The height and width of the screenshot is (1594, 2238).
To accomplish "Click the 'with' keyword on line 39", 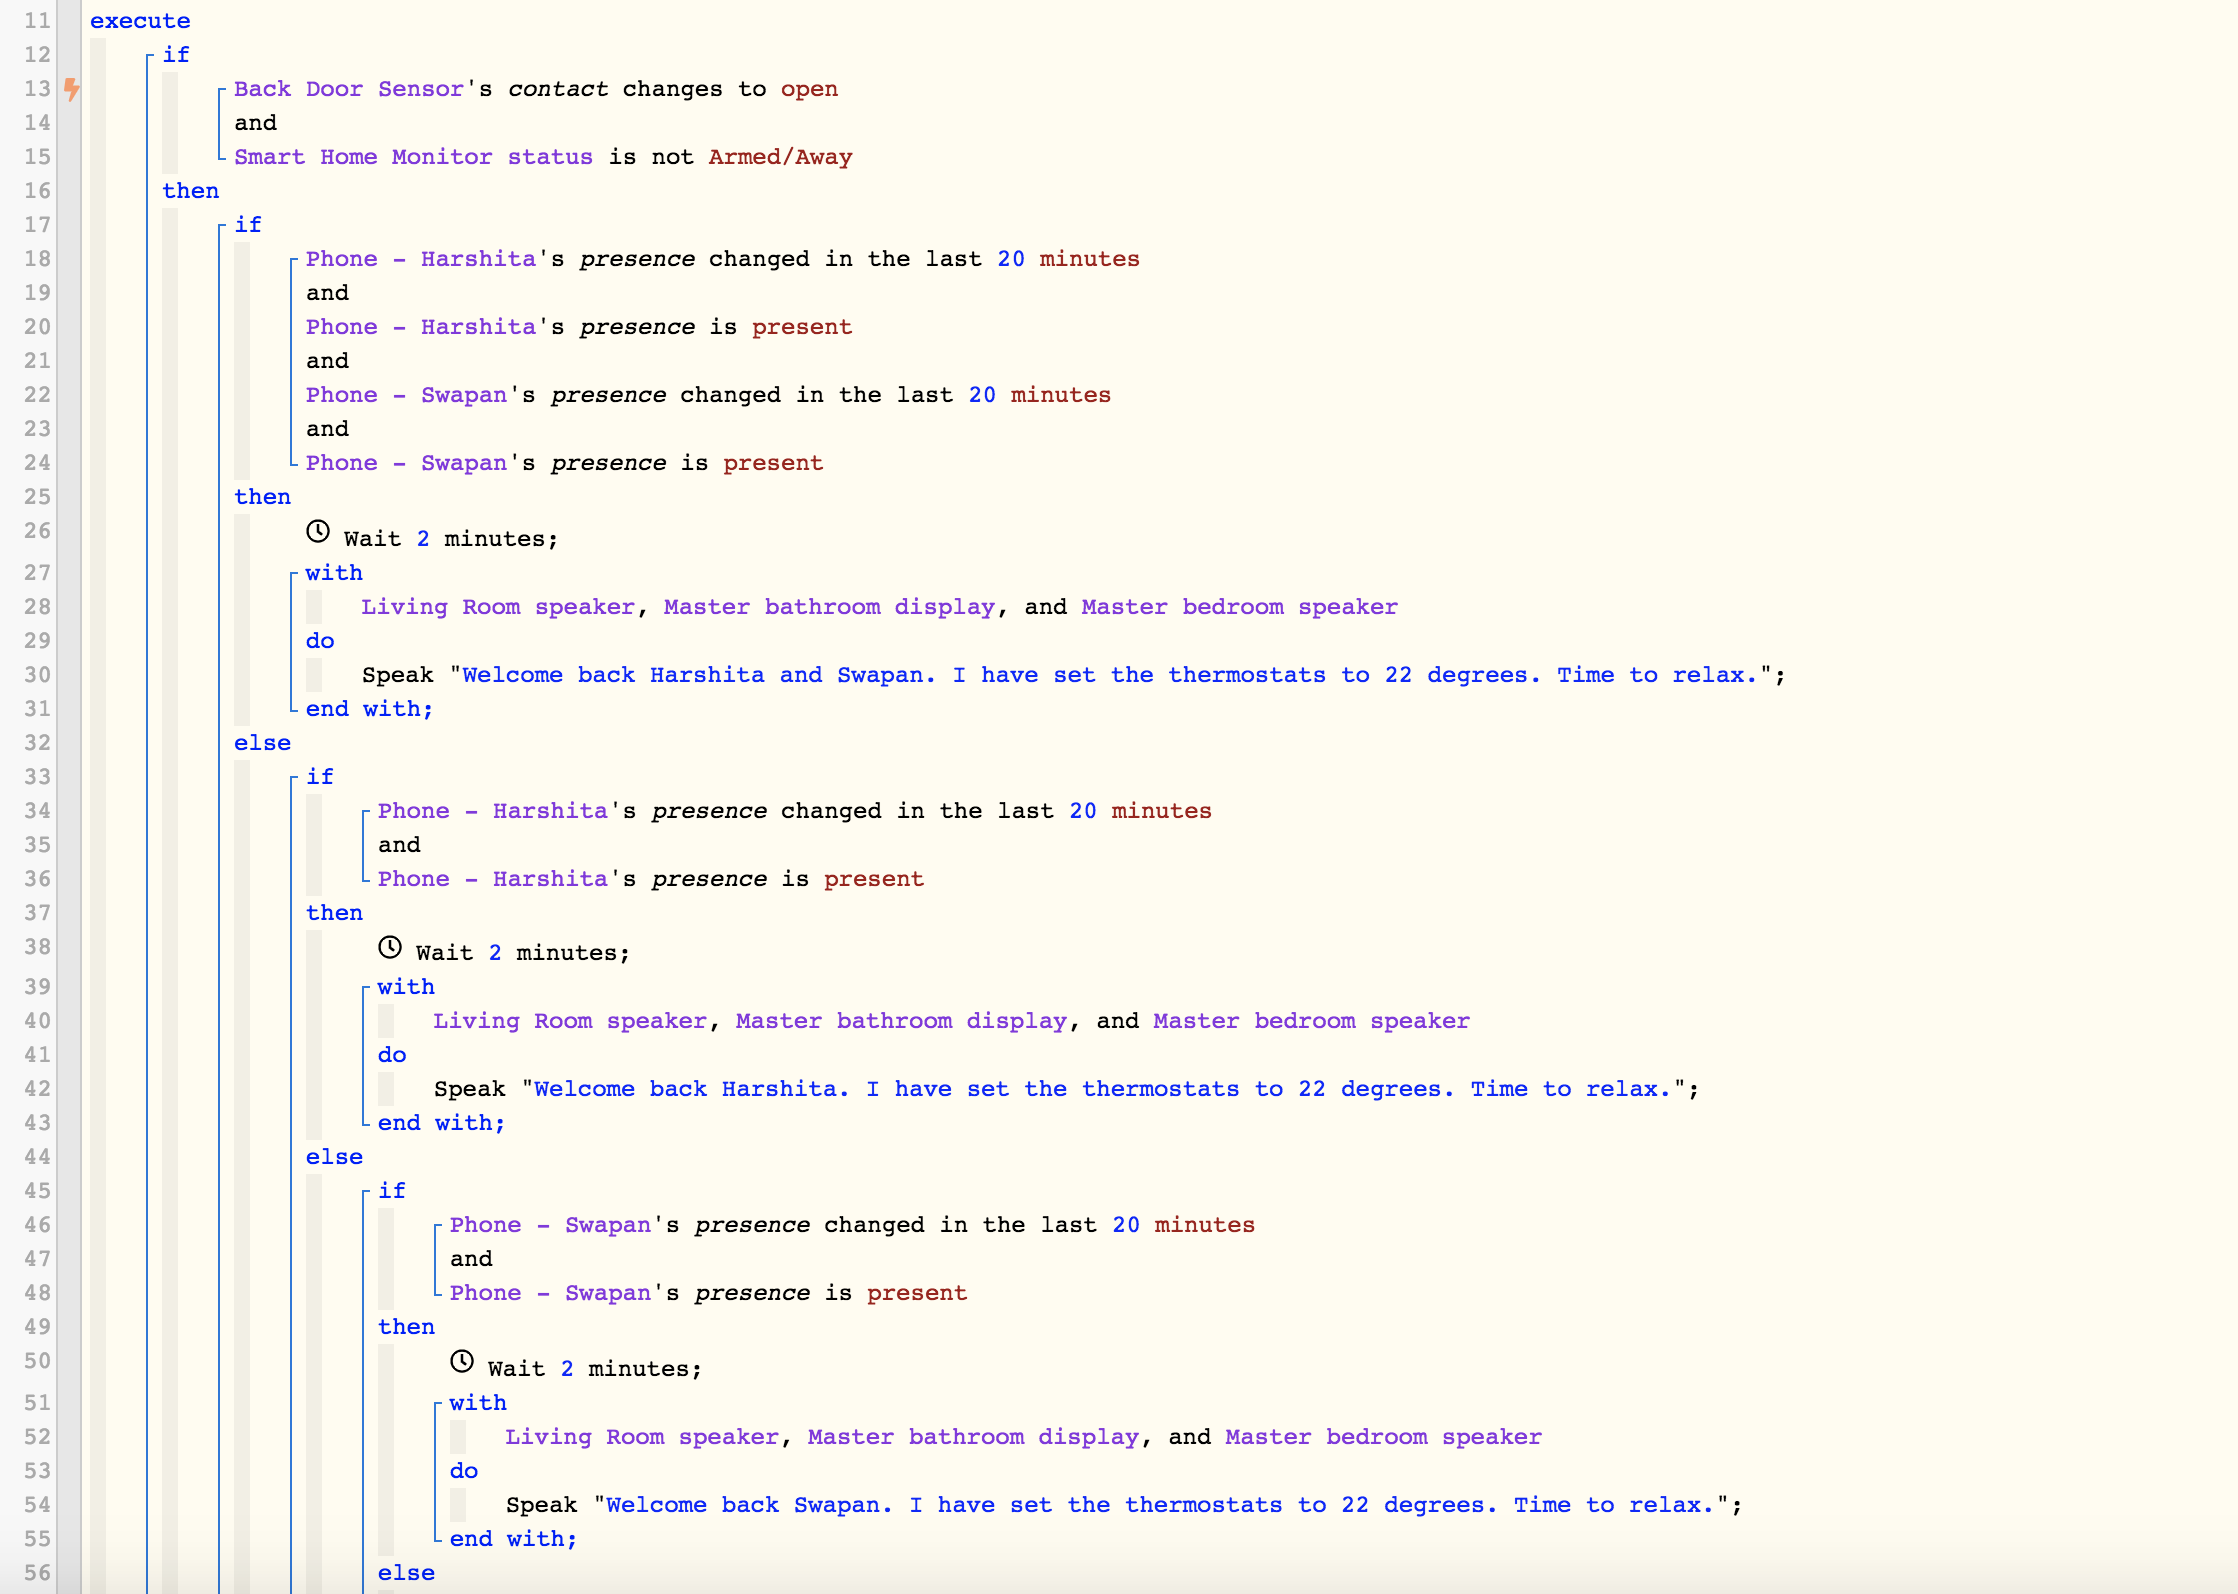I will pos(406,987).
